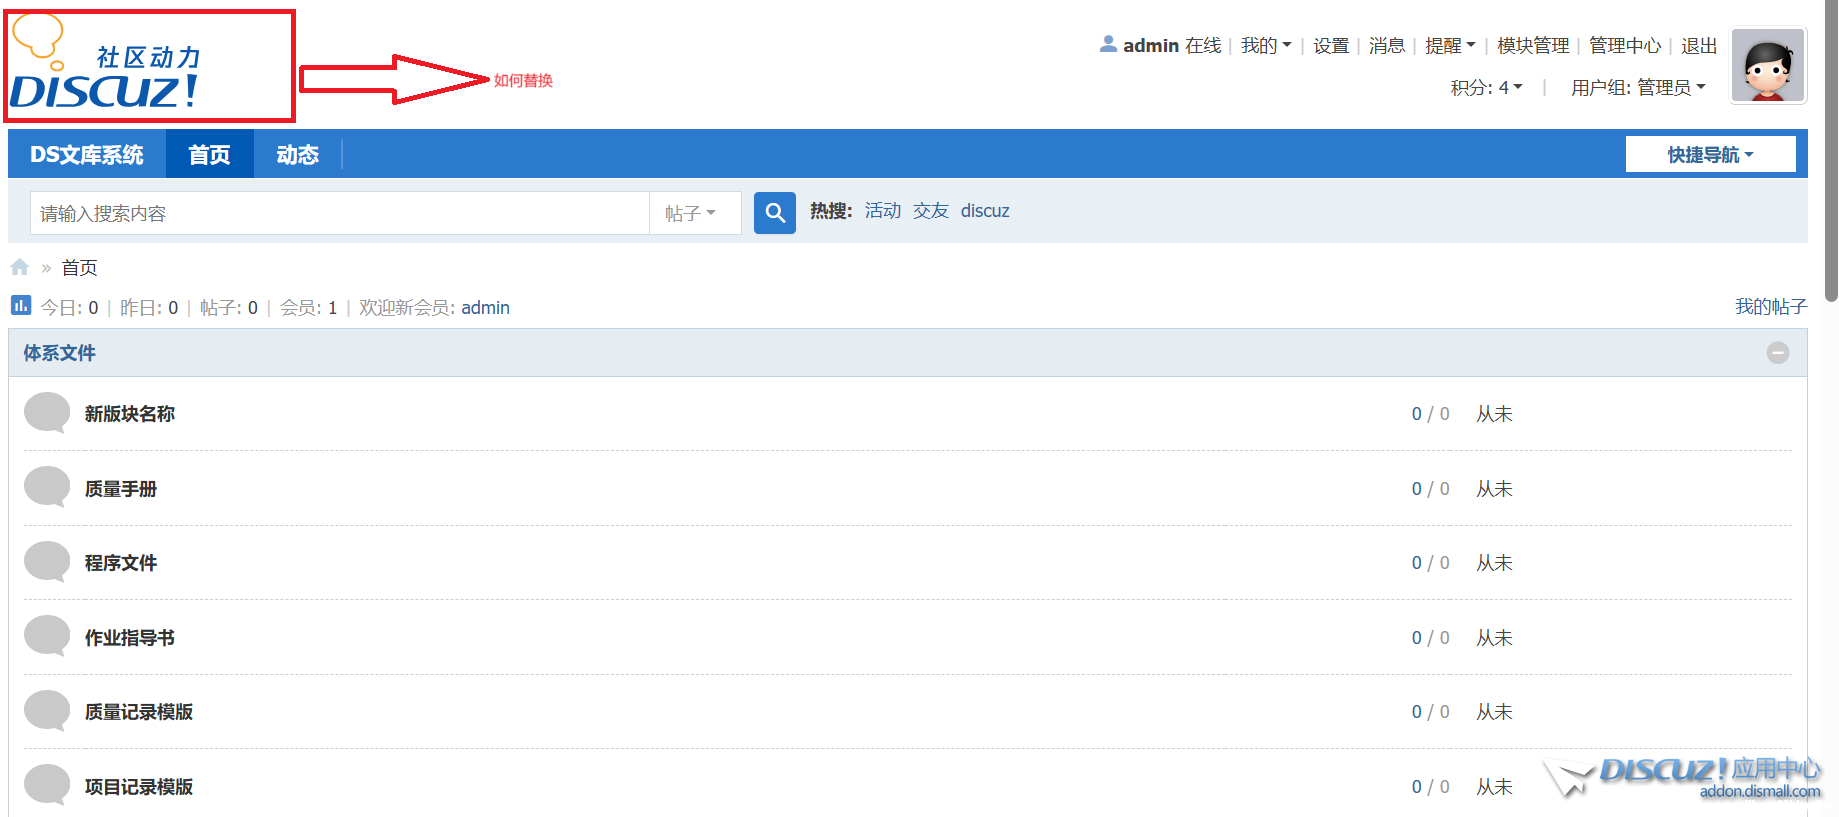The height and width of the screenshot is (817, 1839).
Task: Collapse the 体系文件 category section
Action: [1777, 353]
